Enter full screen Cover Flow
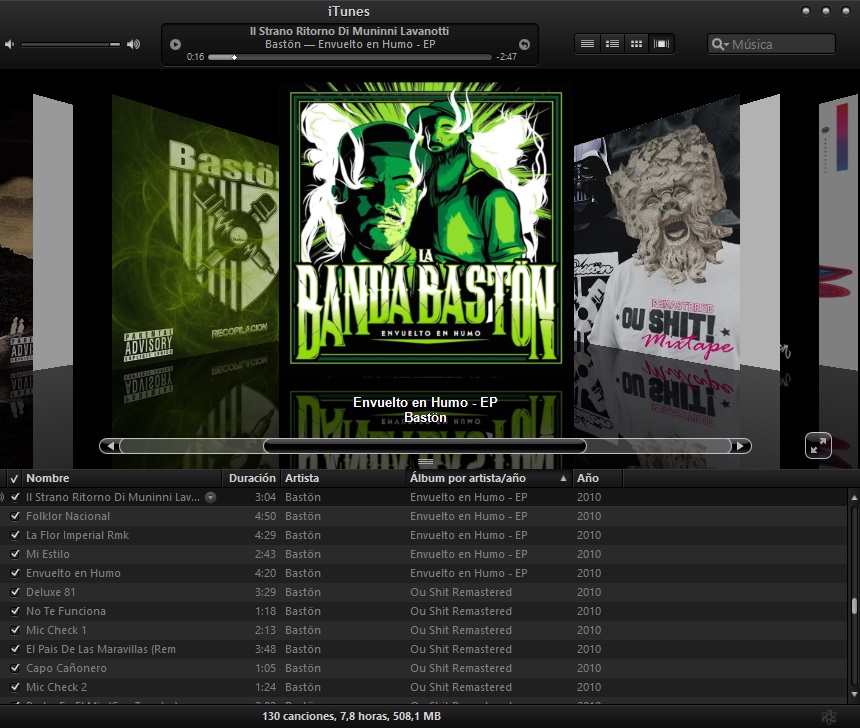 (x=818, y=445)
